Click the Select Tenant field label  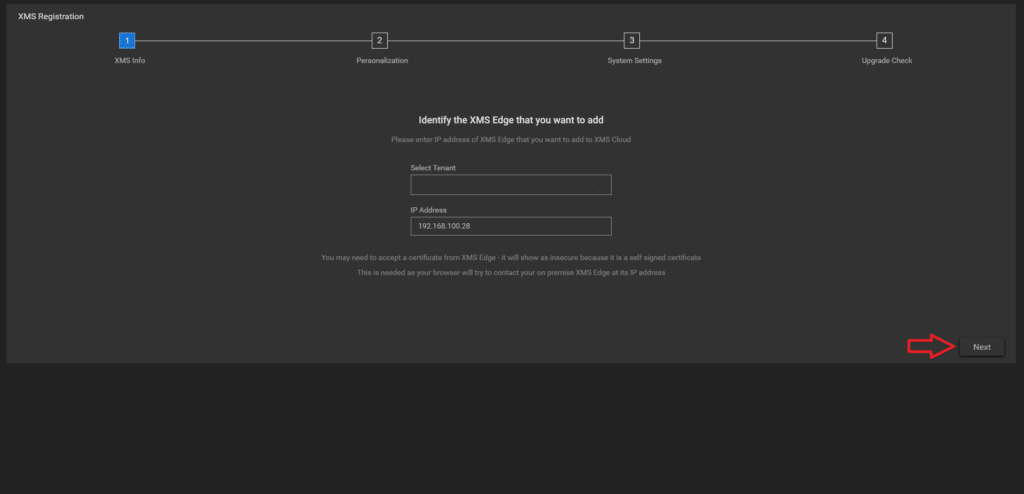(x=433, y=168)
